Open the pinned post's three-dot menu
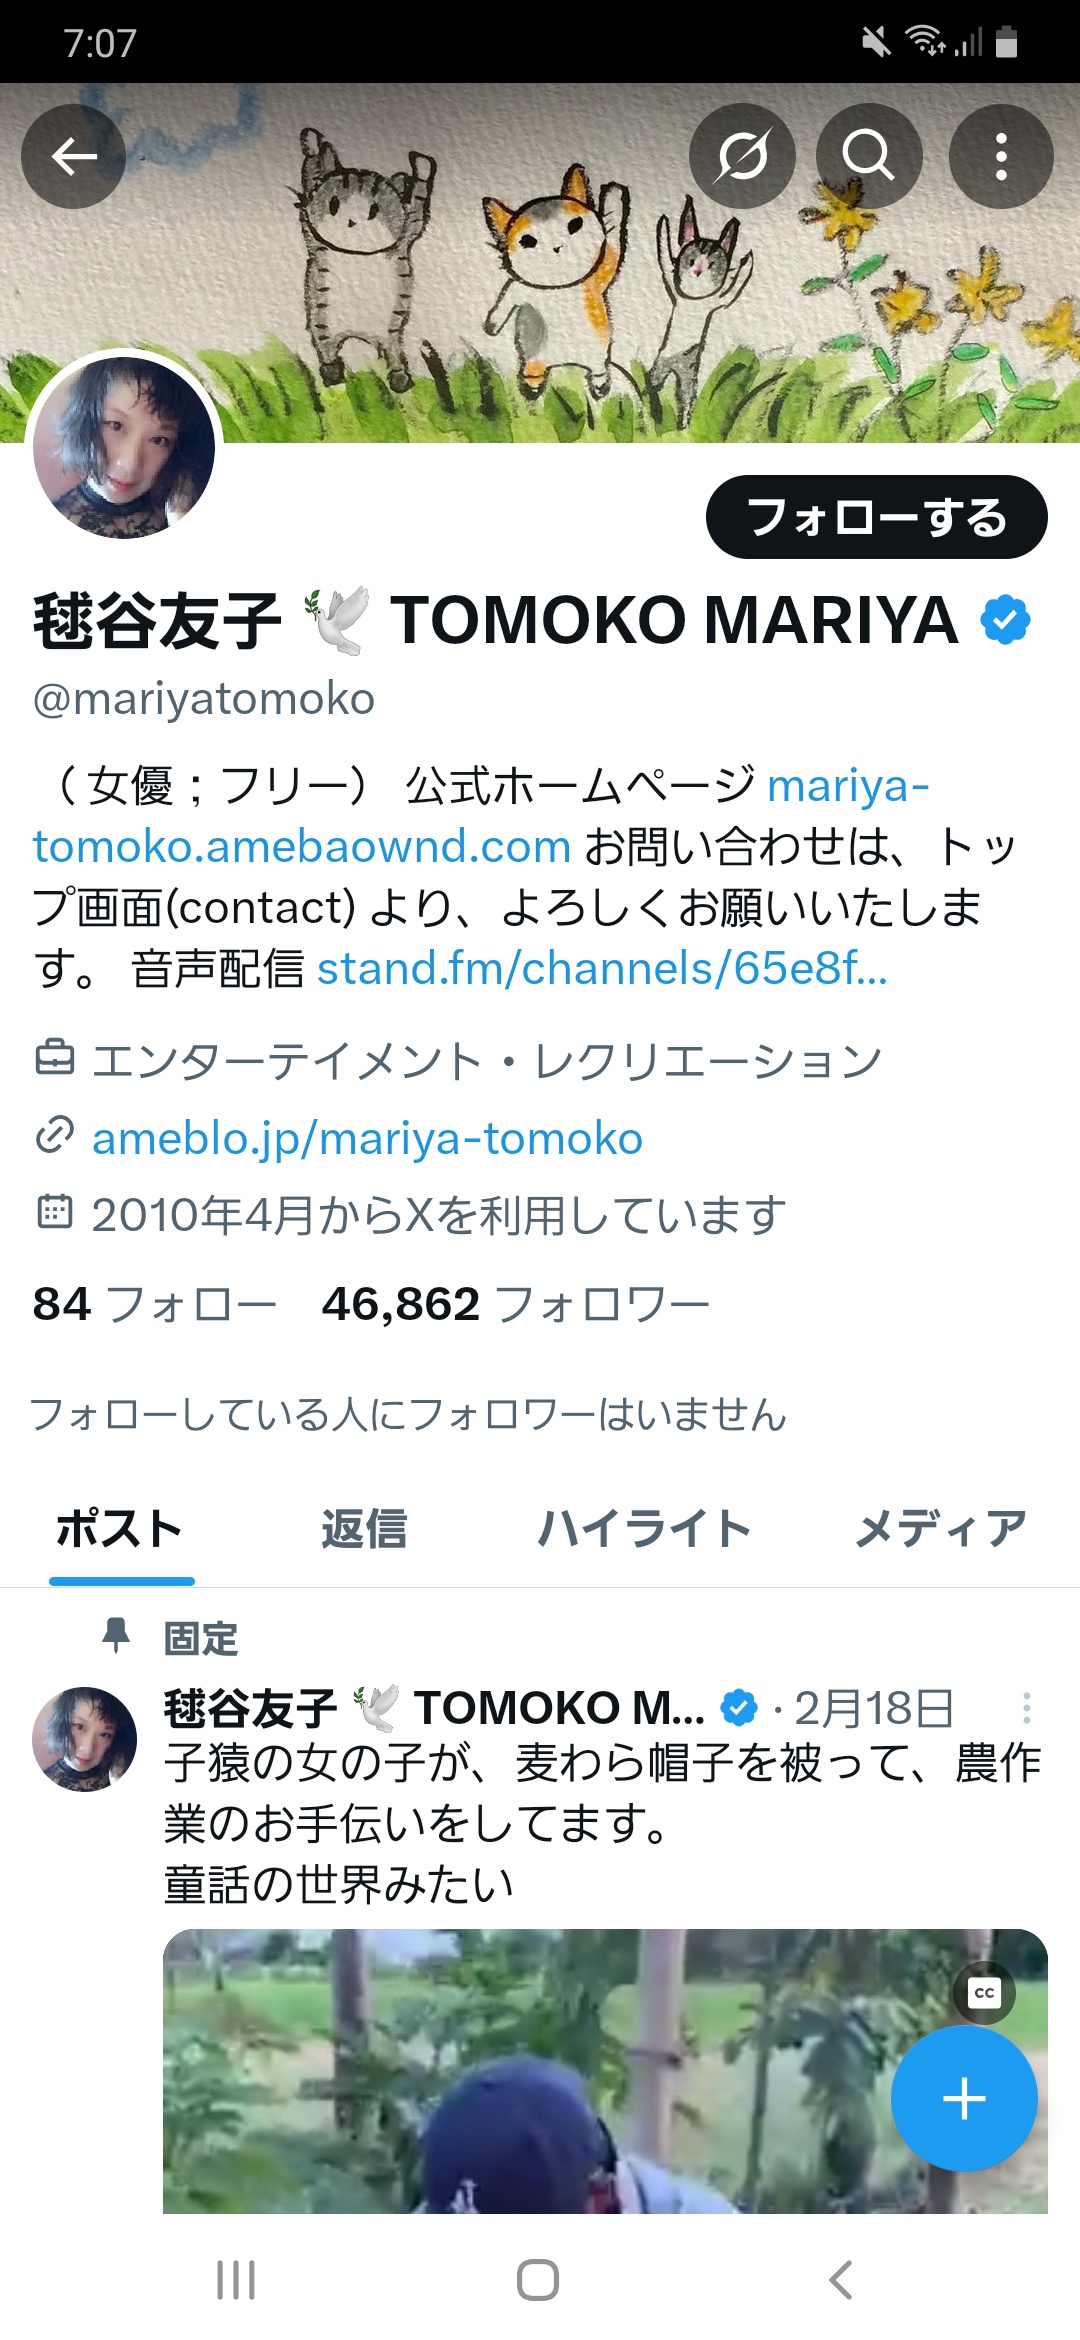The width and height of the screenshot is (1080, 2340). 1026,1708
